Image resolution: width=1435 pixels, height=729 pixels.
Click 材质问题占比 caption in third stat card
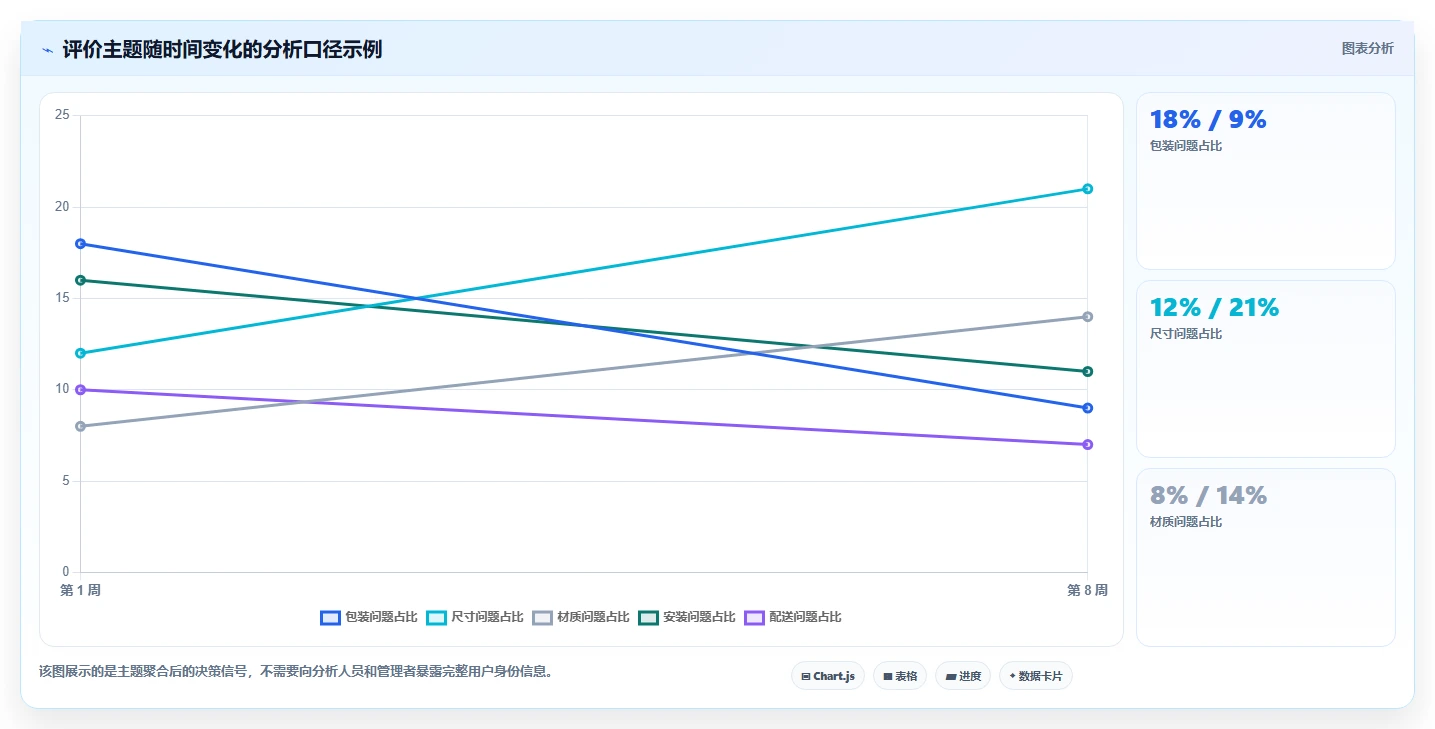[x=1186, y=522]
